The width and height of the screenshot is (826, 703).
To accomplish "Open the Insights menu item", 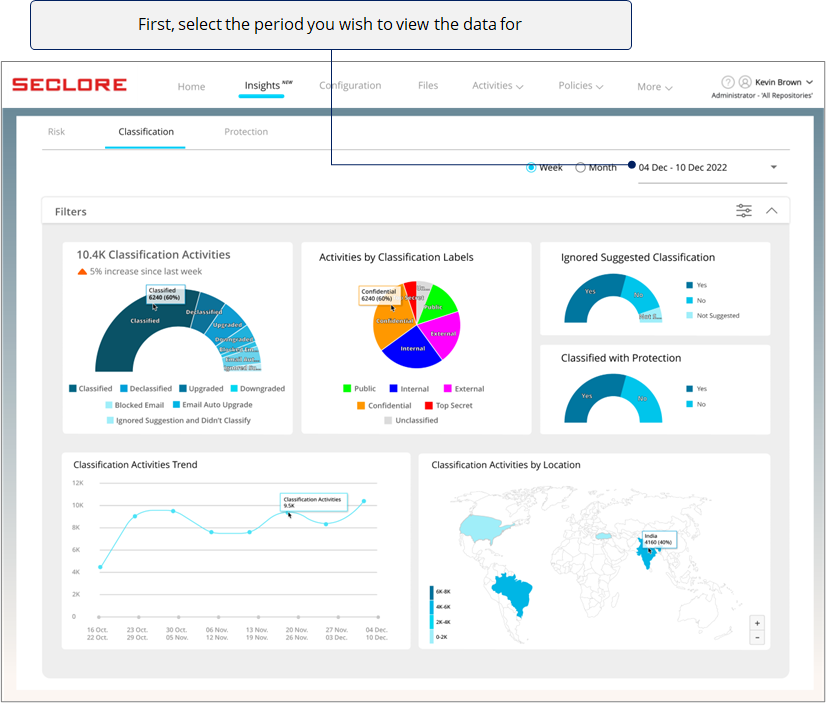I will pyautogui.click(x=262, y=86).
